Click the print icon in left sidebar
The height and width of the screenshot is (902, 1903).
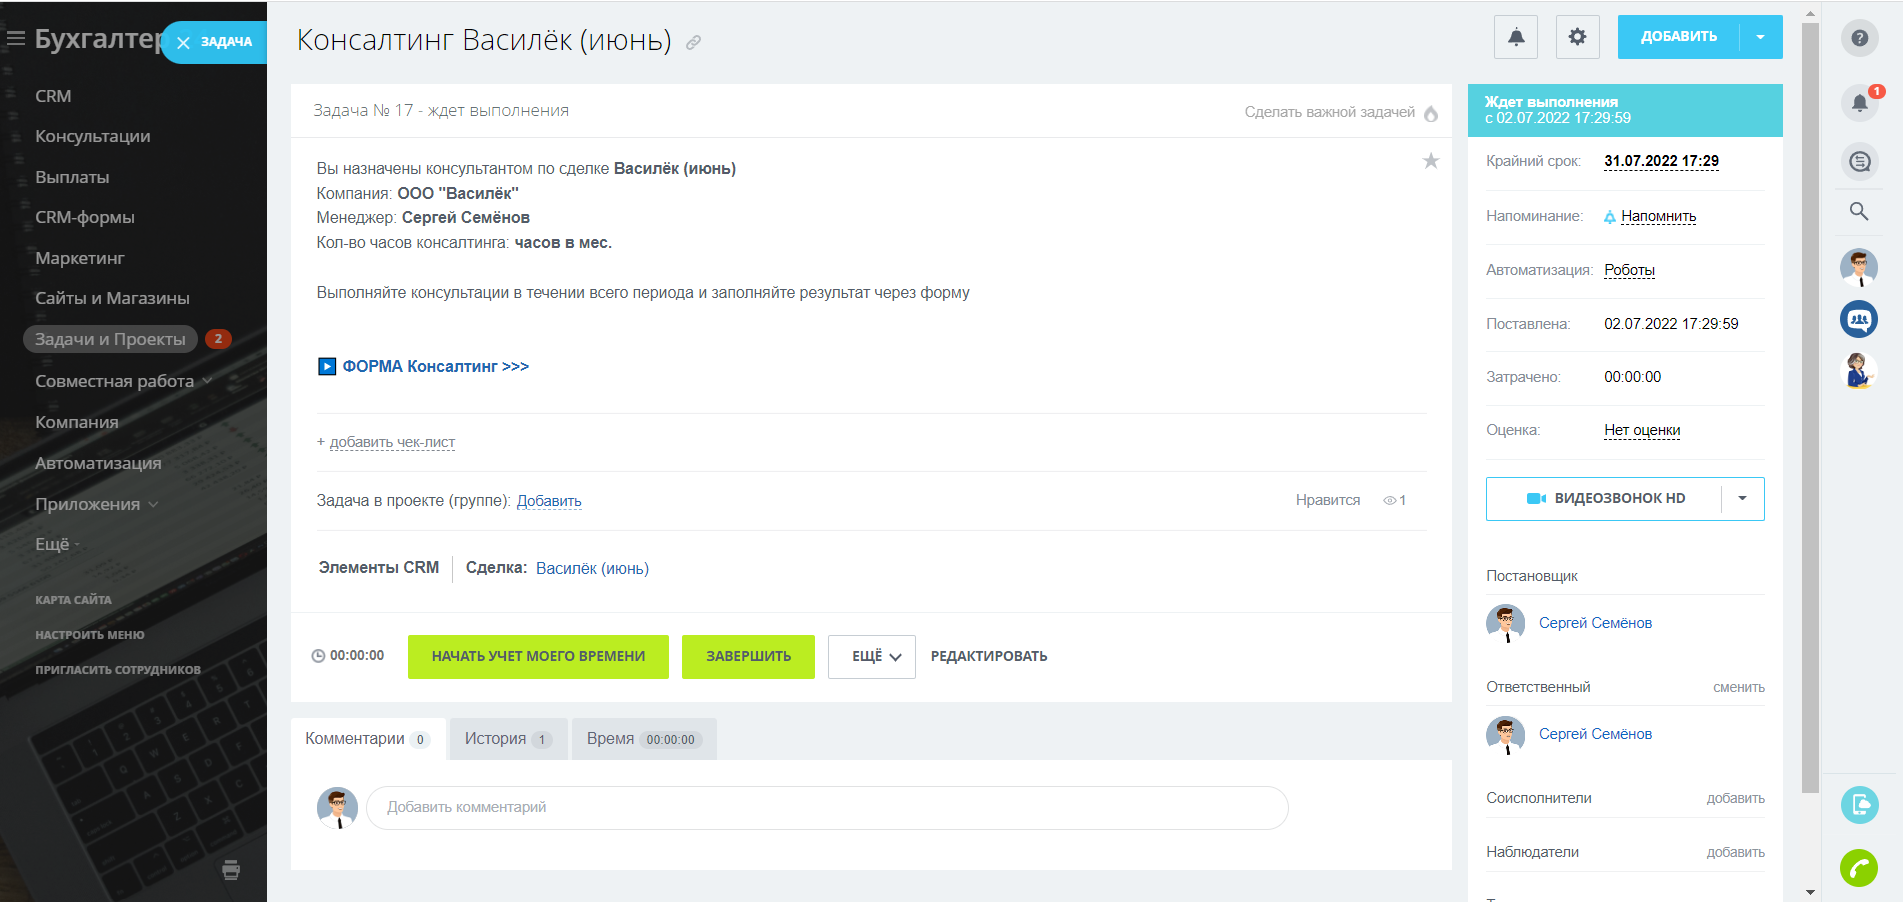coord(231,869)
